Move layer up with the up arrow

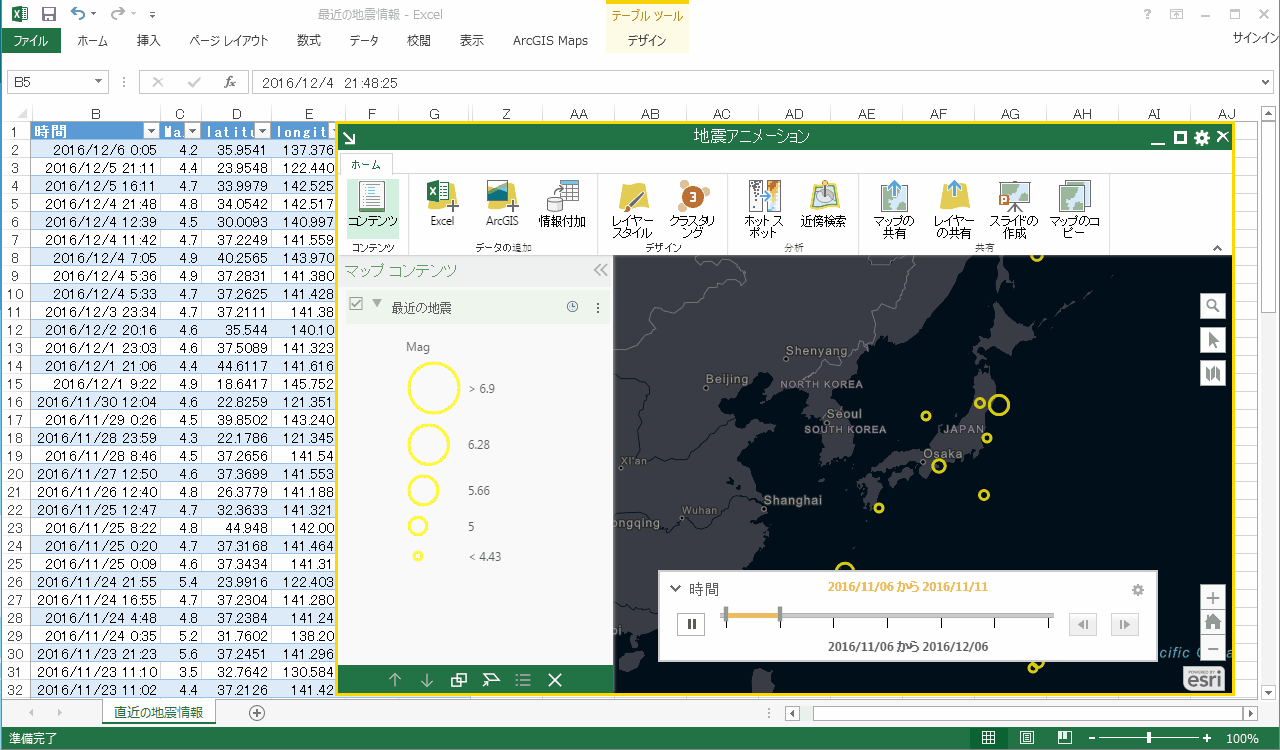click(395, 680)
